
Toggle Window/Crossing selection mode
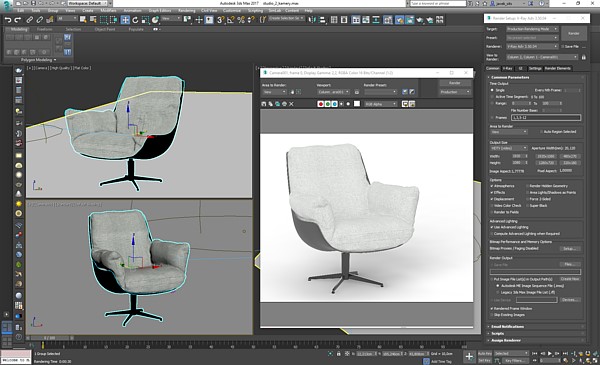coord(114,20)
